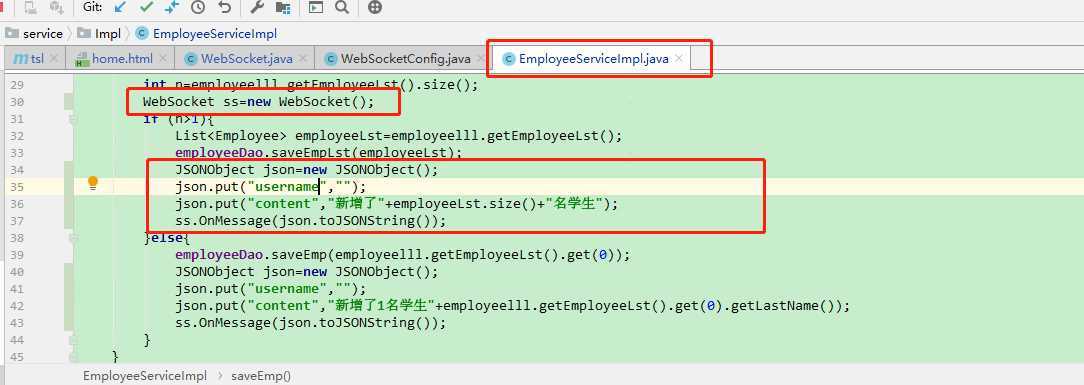Click the greyed-out gear-with-arrow toolbar icon
The height and width of the screenshot is (385, 1084).
pos(57,7)
